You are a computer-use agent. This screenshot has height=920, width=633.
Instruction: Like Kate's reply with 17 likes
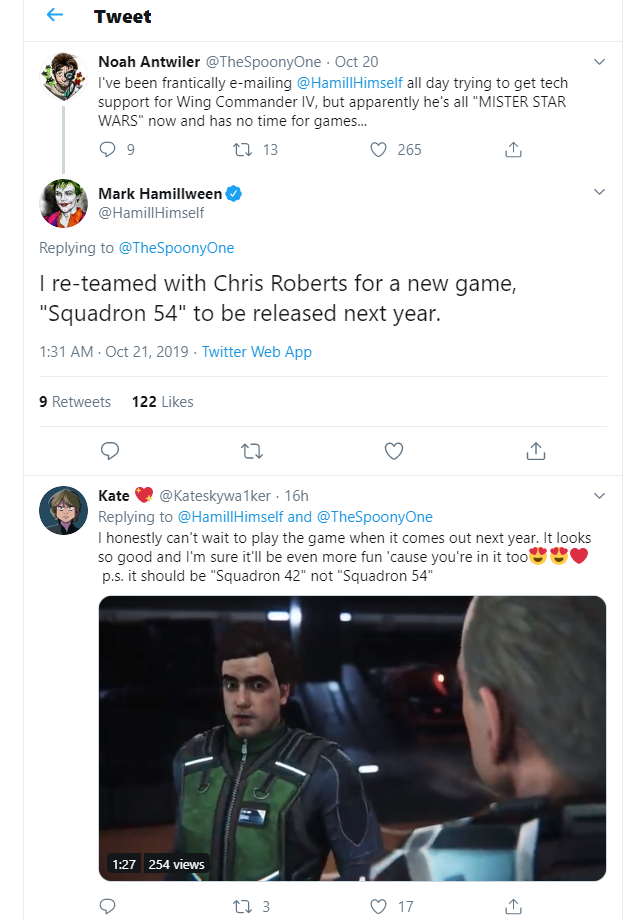[x=378, y=907]
